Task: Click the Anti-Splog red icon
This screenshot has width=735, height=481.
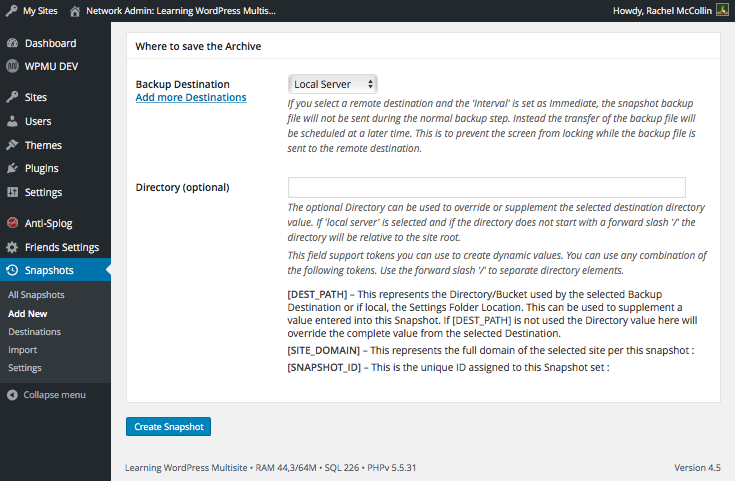Action: click(x=12, y=224)
